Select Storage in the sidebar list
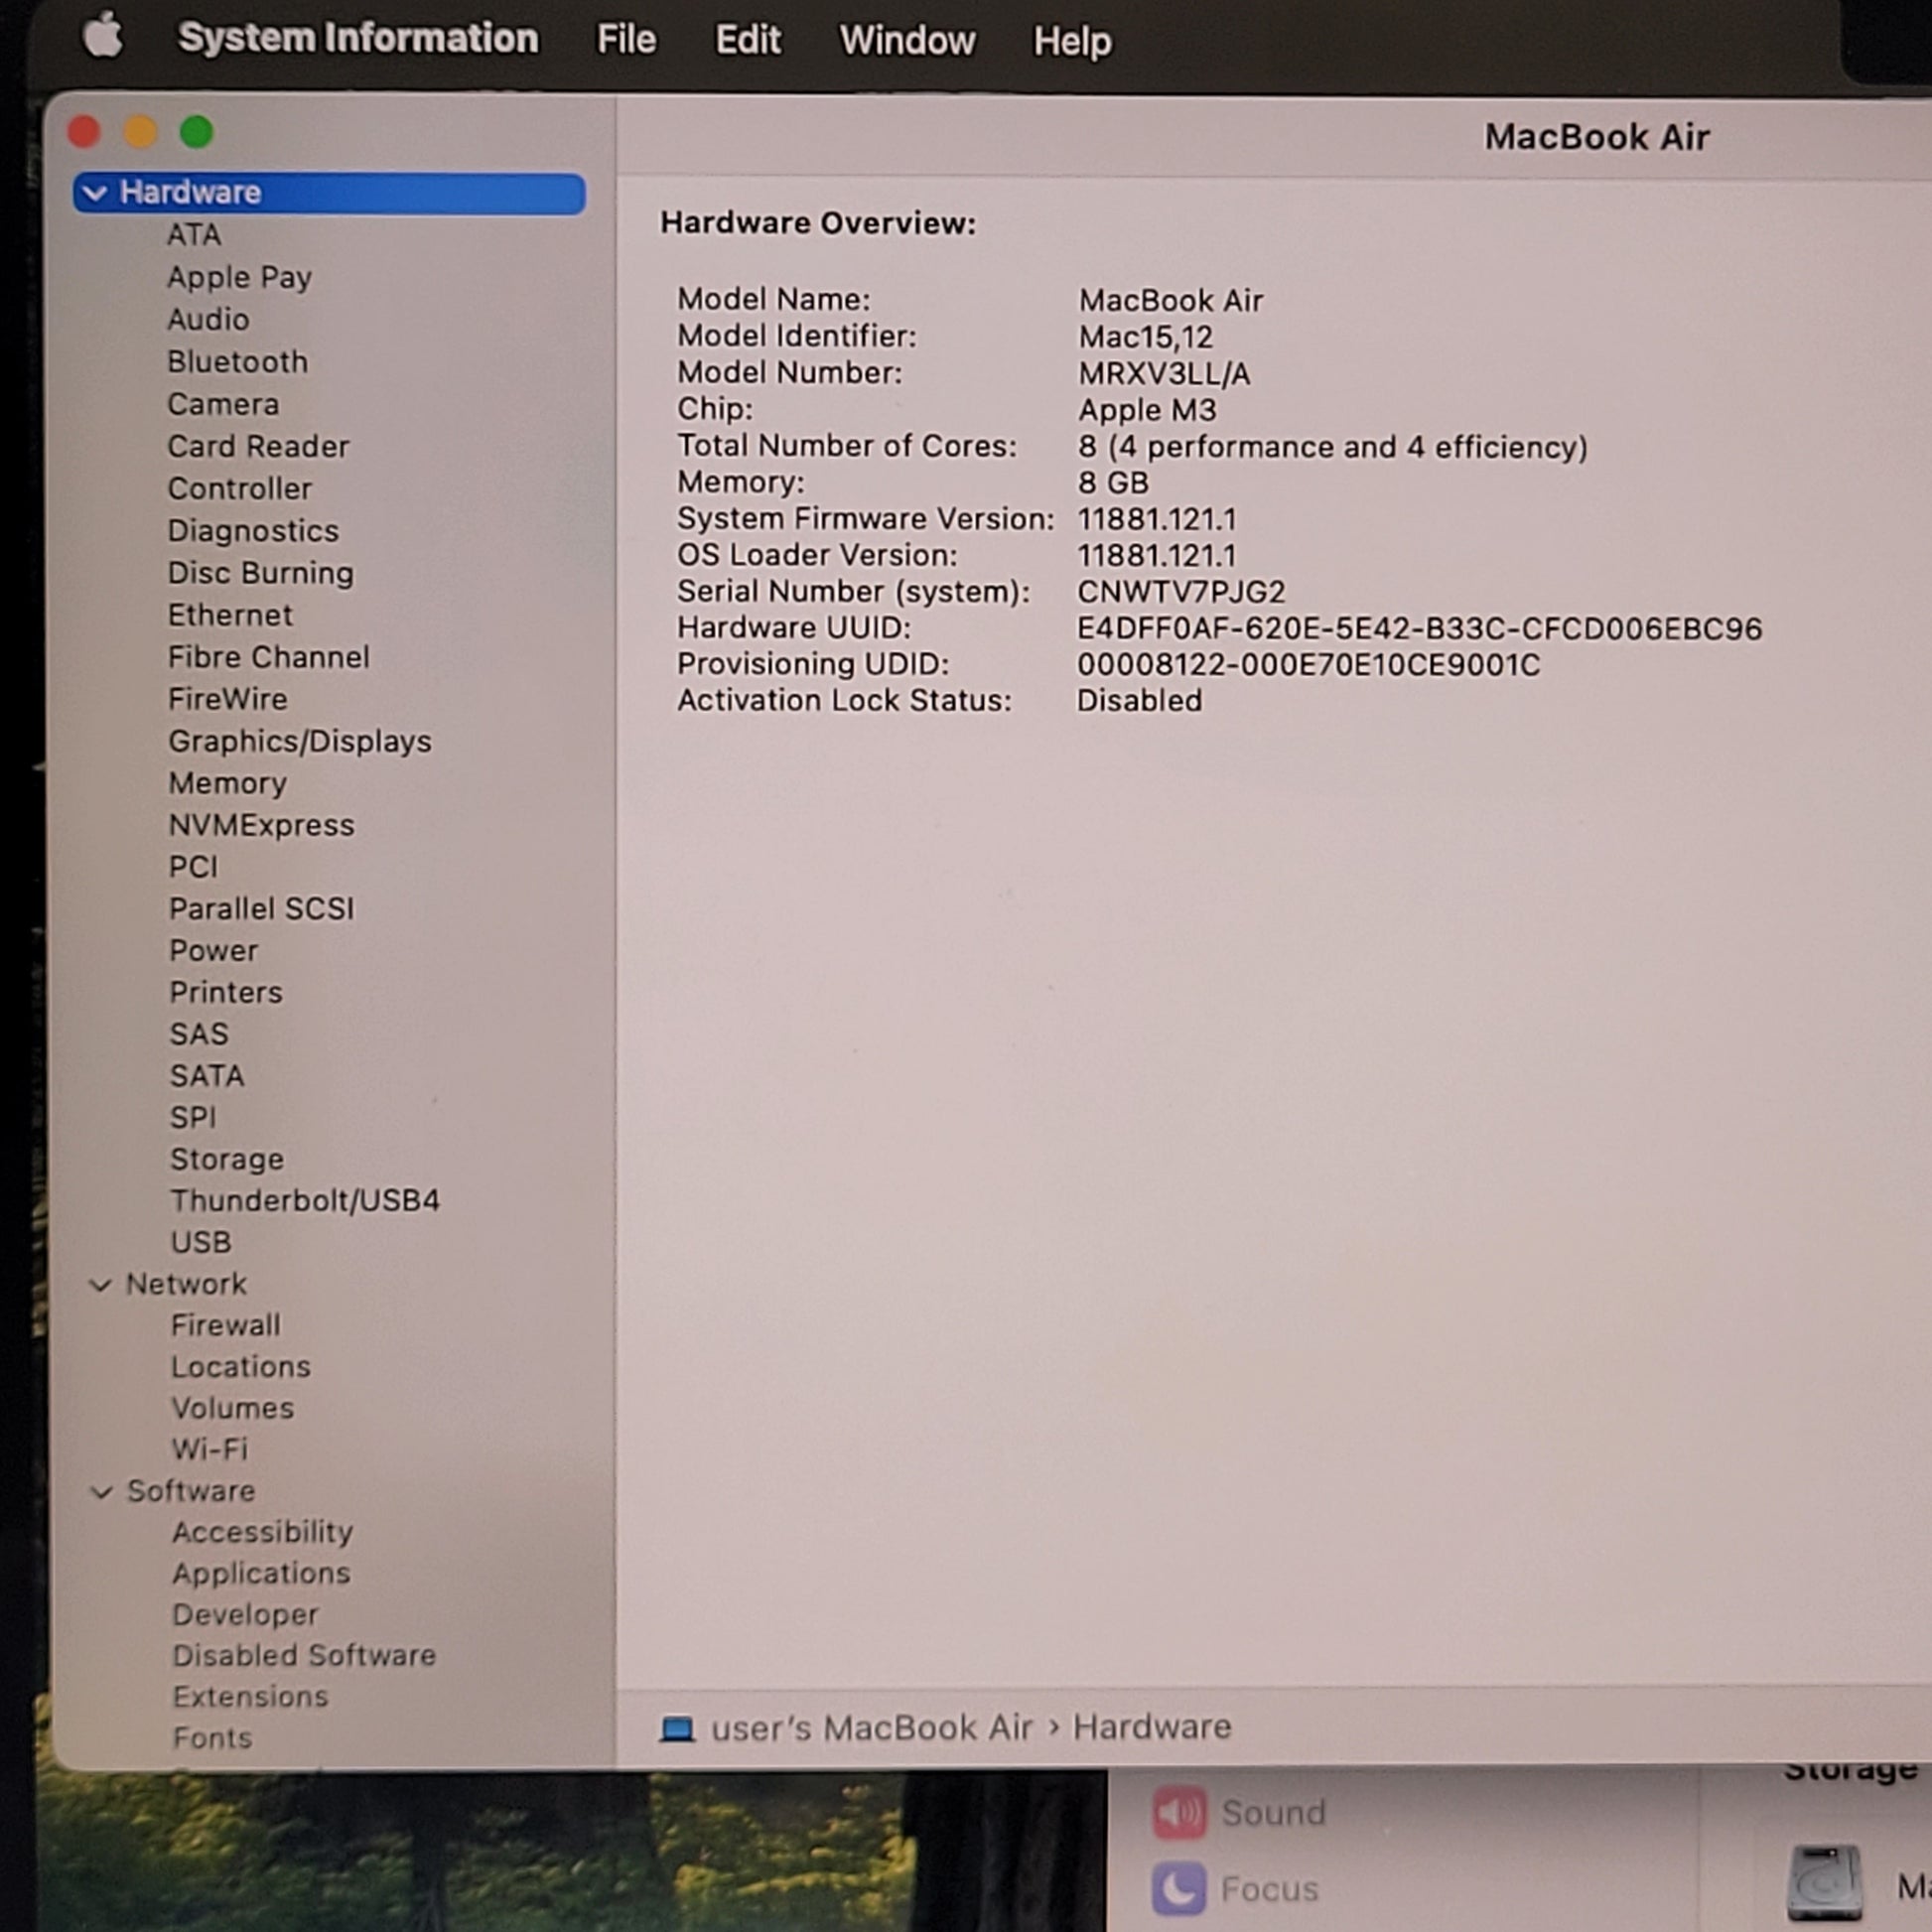1932x1932 pixels. coord(227,1159)
